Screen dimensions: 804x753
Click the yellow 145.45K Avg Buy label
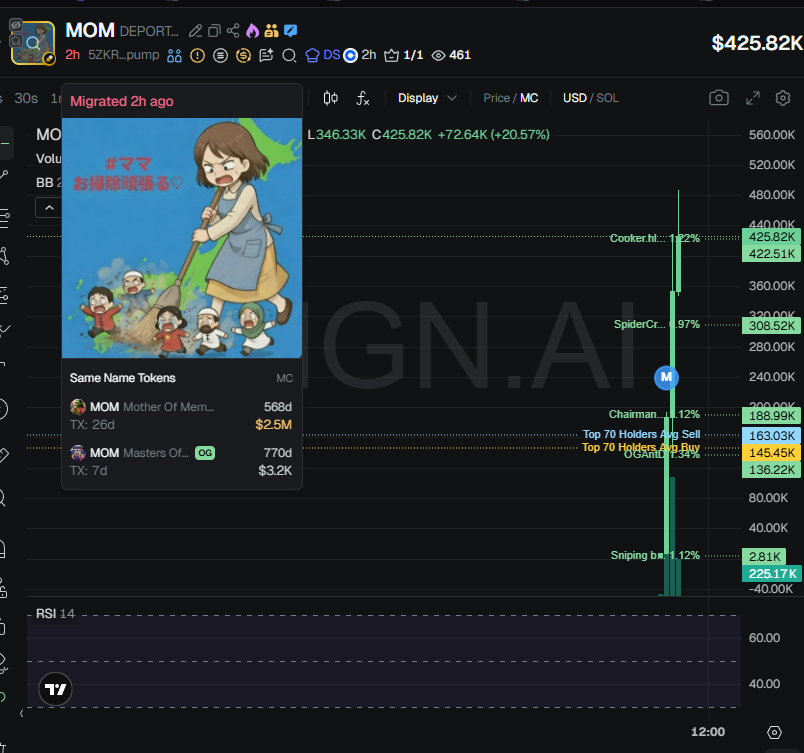771,453
